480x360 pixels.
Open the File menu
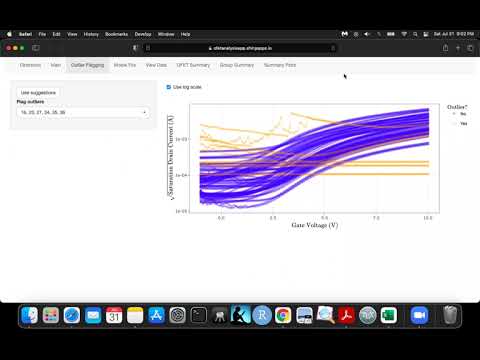pyautogui.click(x=42, y=34)
